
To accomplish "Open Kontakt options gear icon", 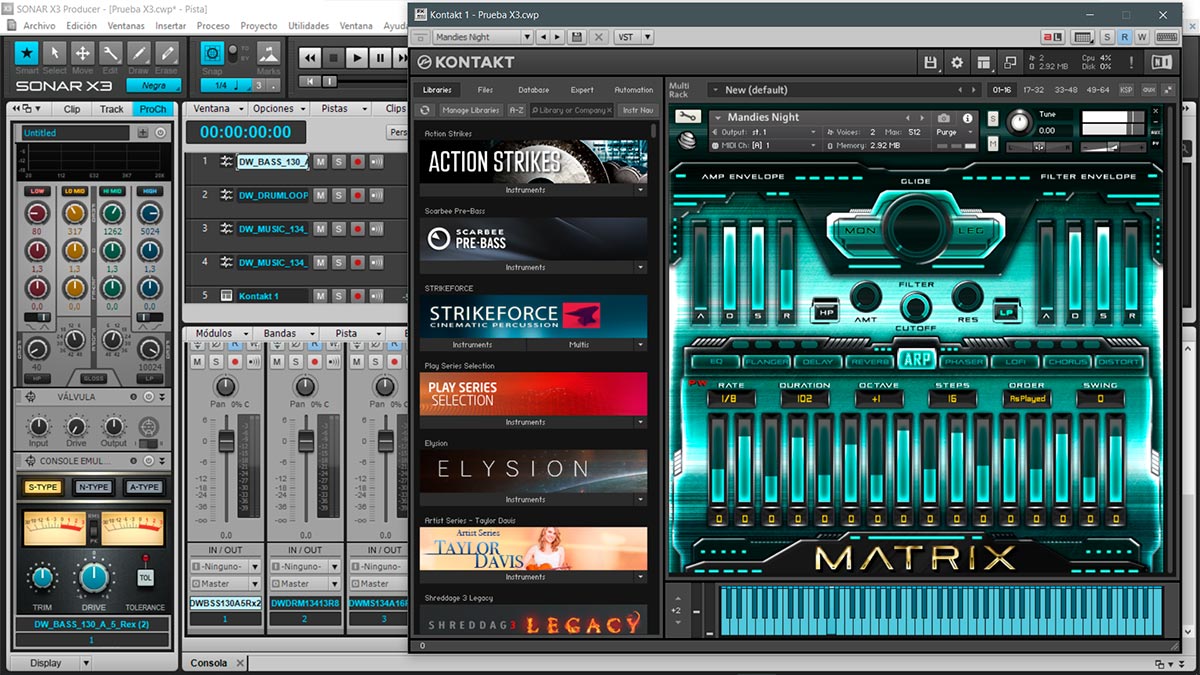I will click(957, 62).
